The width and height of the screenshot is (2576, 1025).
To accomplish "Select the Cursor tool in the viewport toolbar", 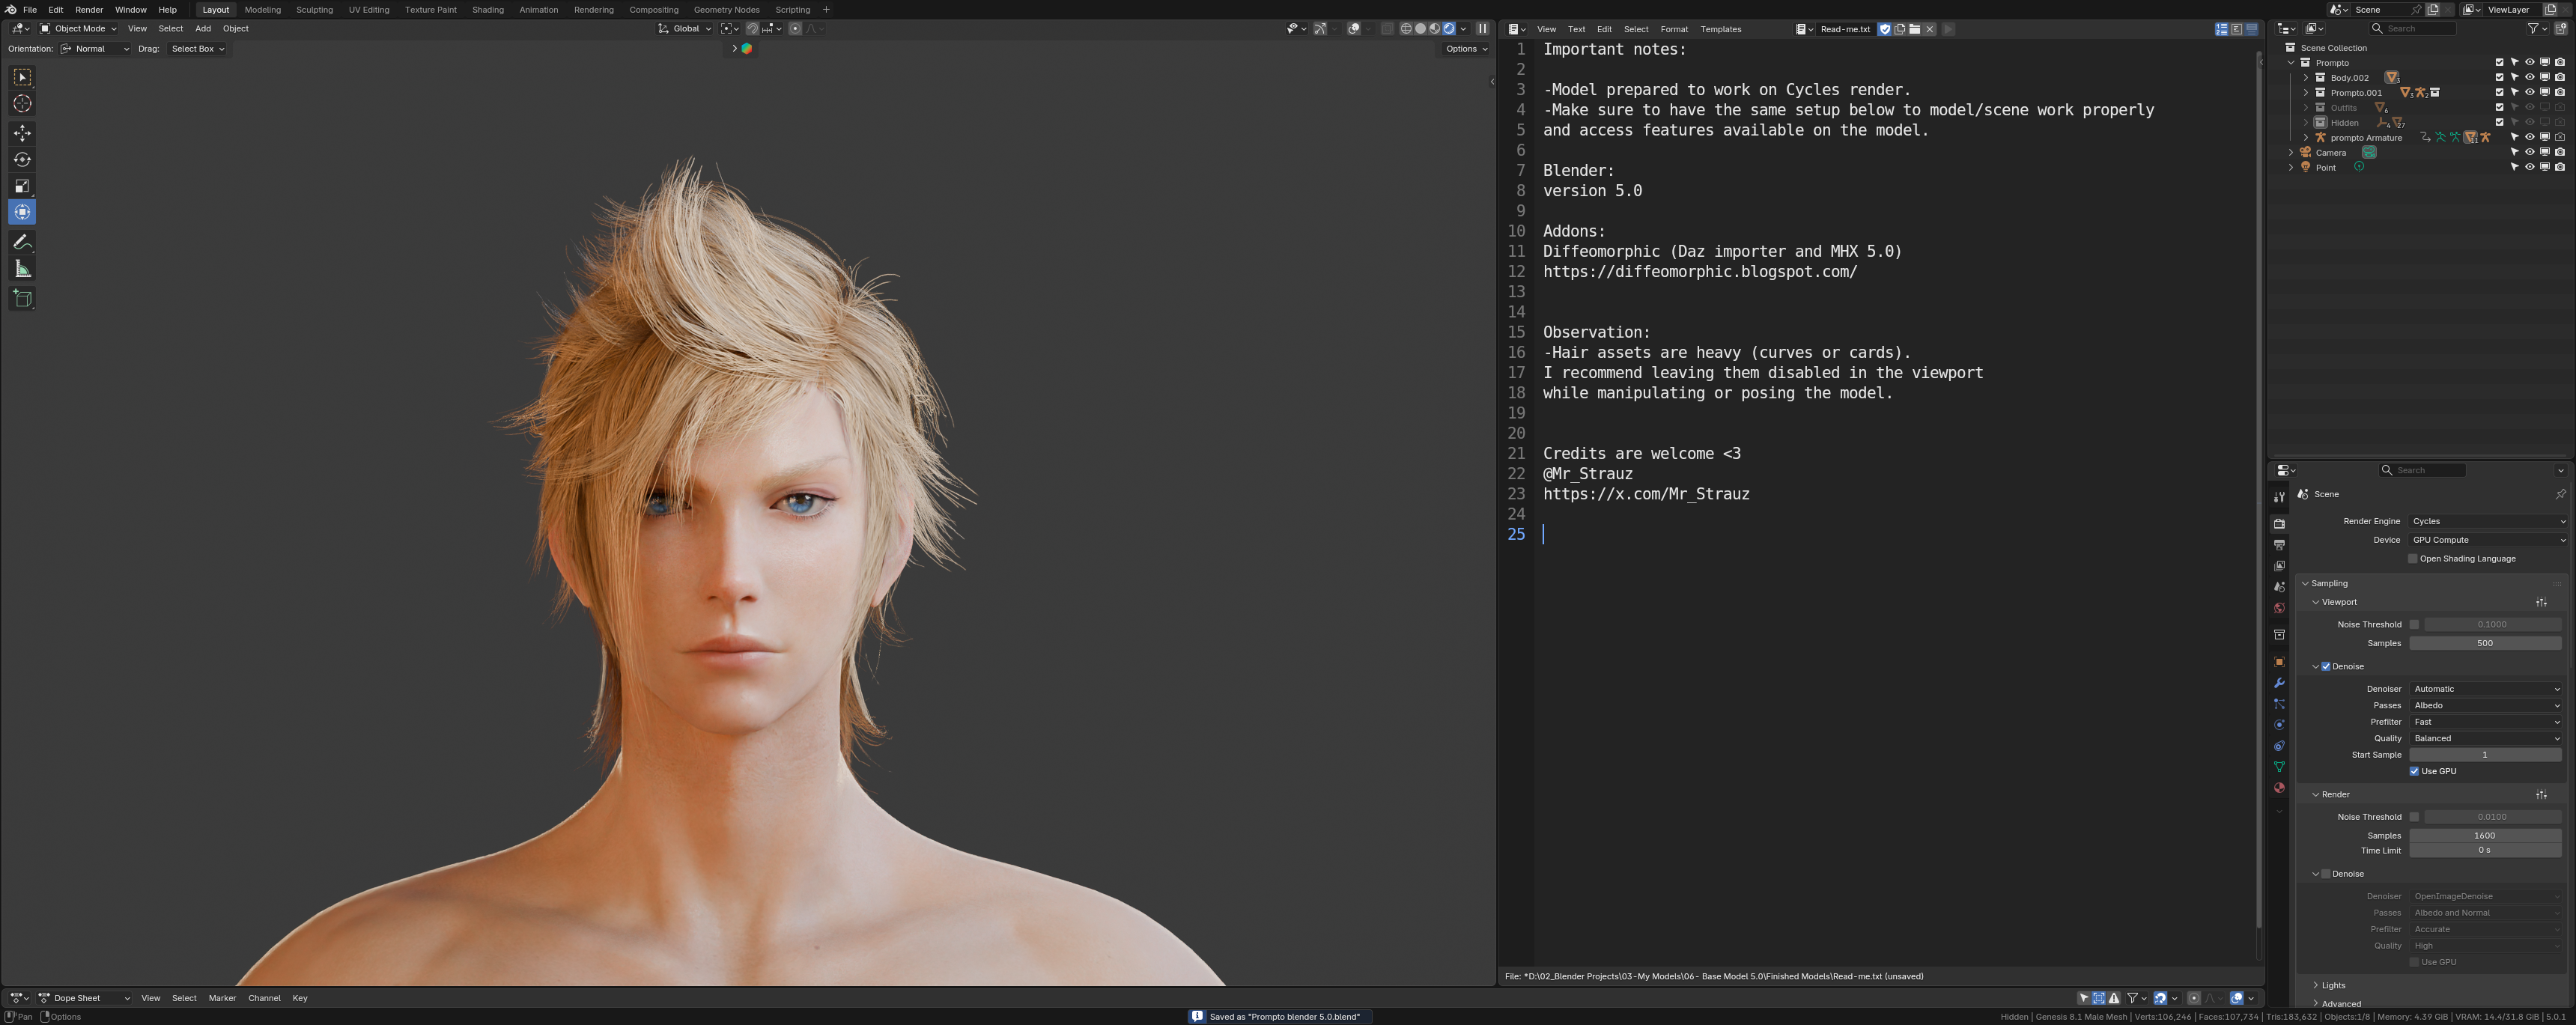I will 22,104.
